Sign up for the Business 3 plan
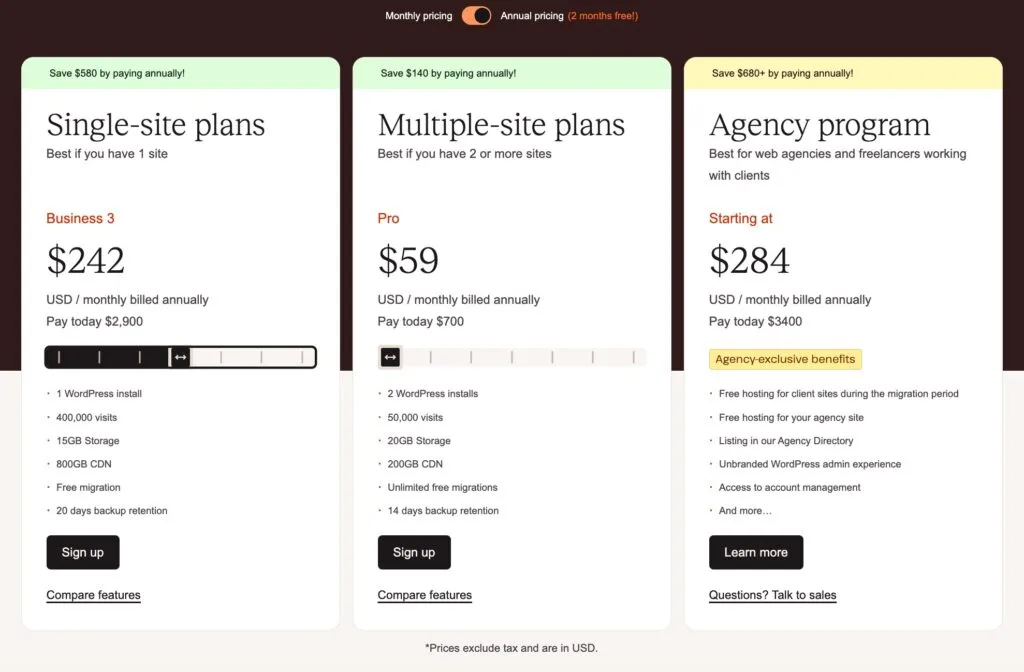The width and height of the screenshot is (1024, 672). coord(82,552)
